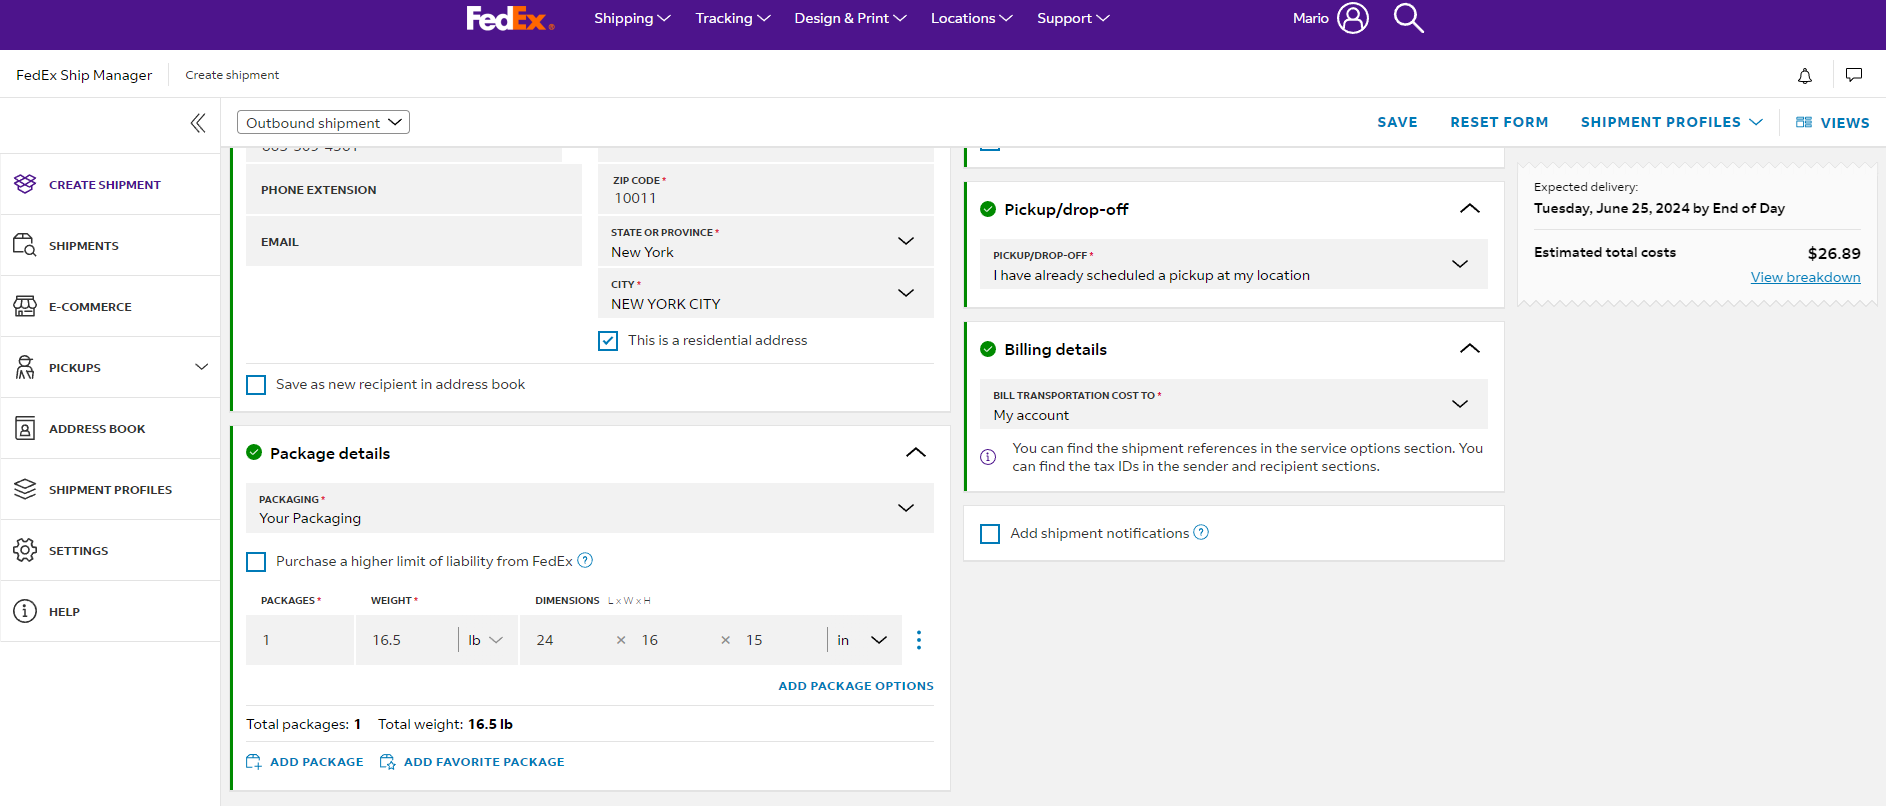Viewport: 1886px width, 806px height.
Task: Open State or Province dropdown
Action: click(x=766, y=241)
